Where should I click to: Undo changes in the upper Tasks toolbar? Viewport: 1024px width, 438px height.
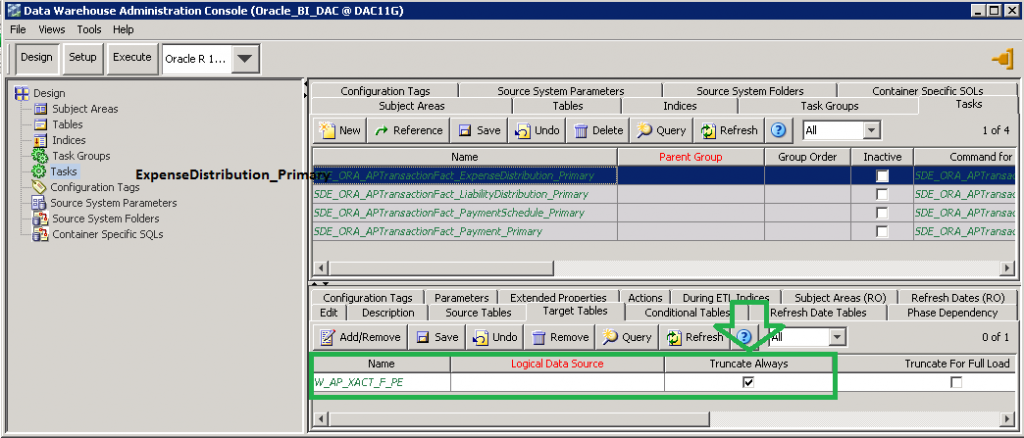[x=537, y=131]
